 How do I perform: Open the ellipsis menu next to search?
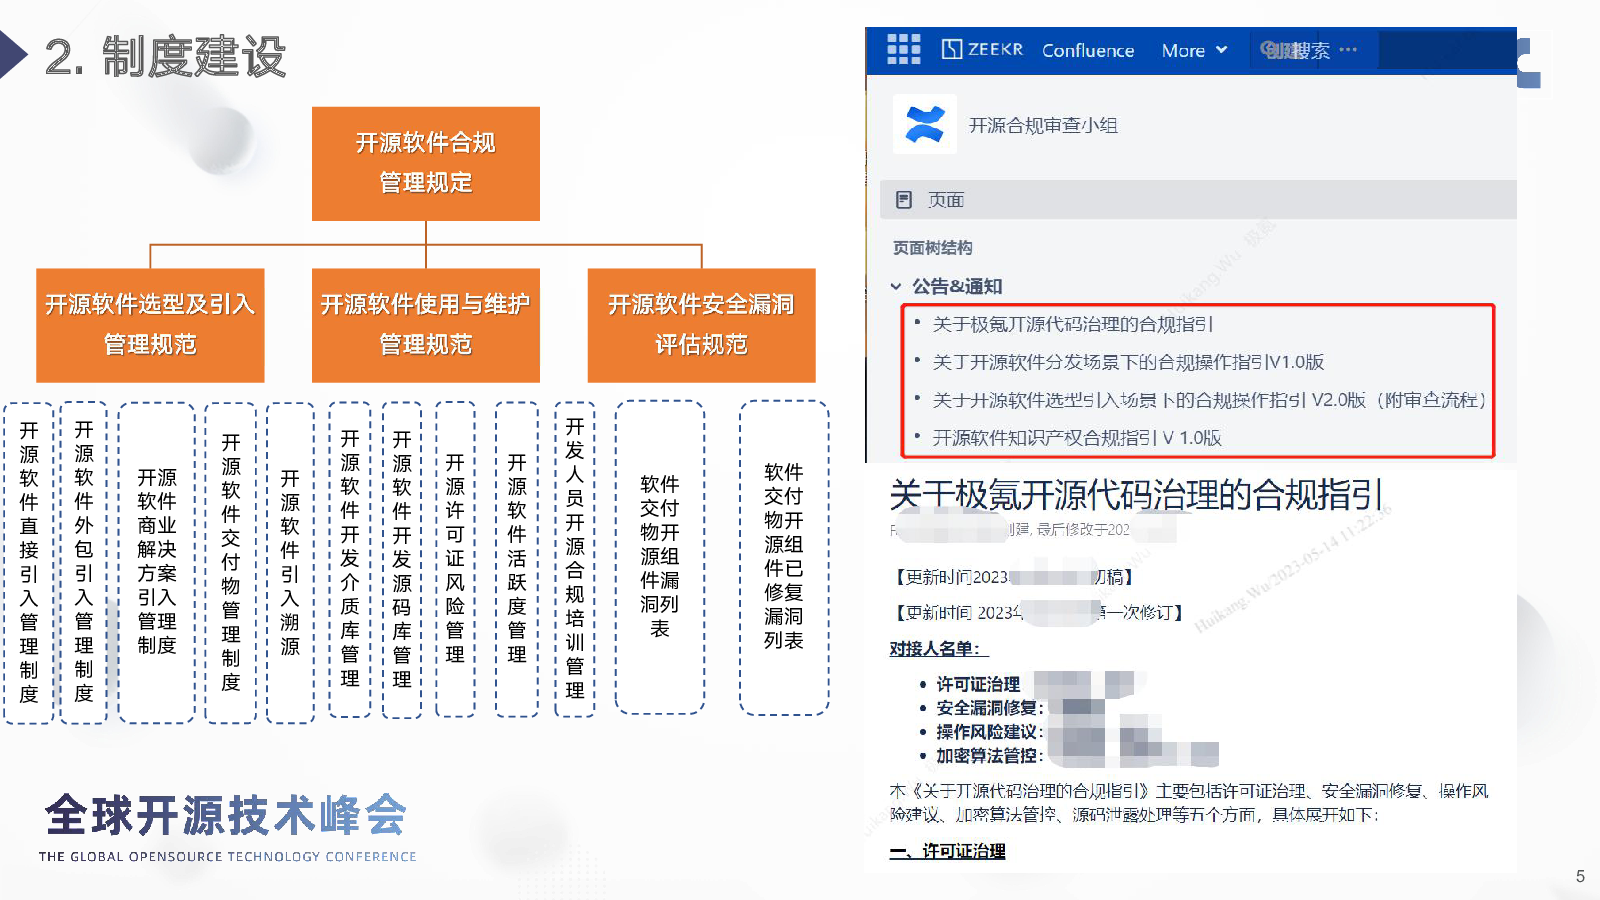click(1348, 49)
